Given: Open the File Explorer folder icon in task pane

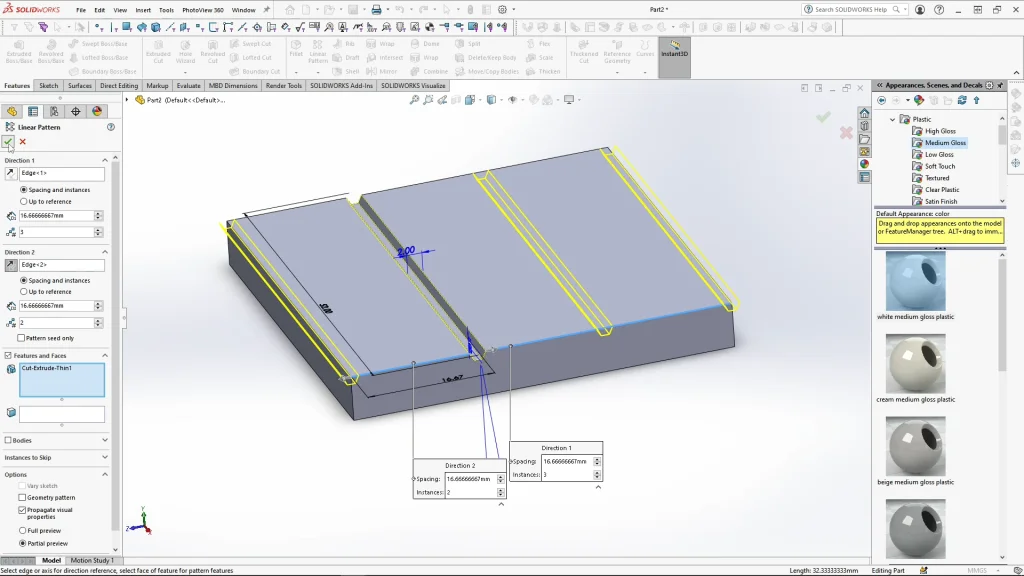Looking at the screenshot, I should [865, 139].
